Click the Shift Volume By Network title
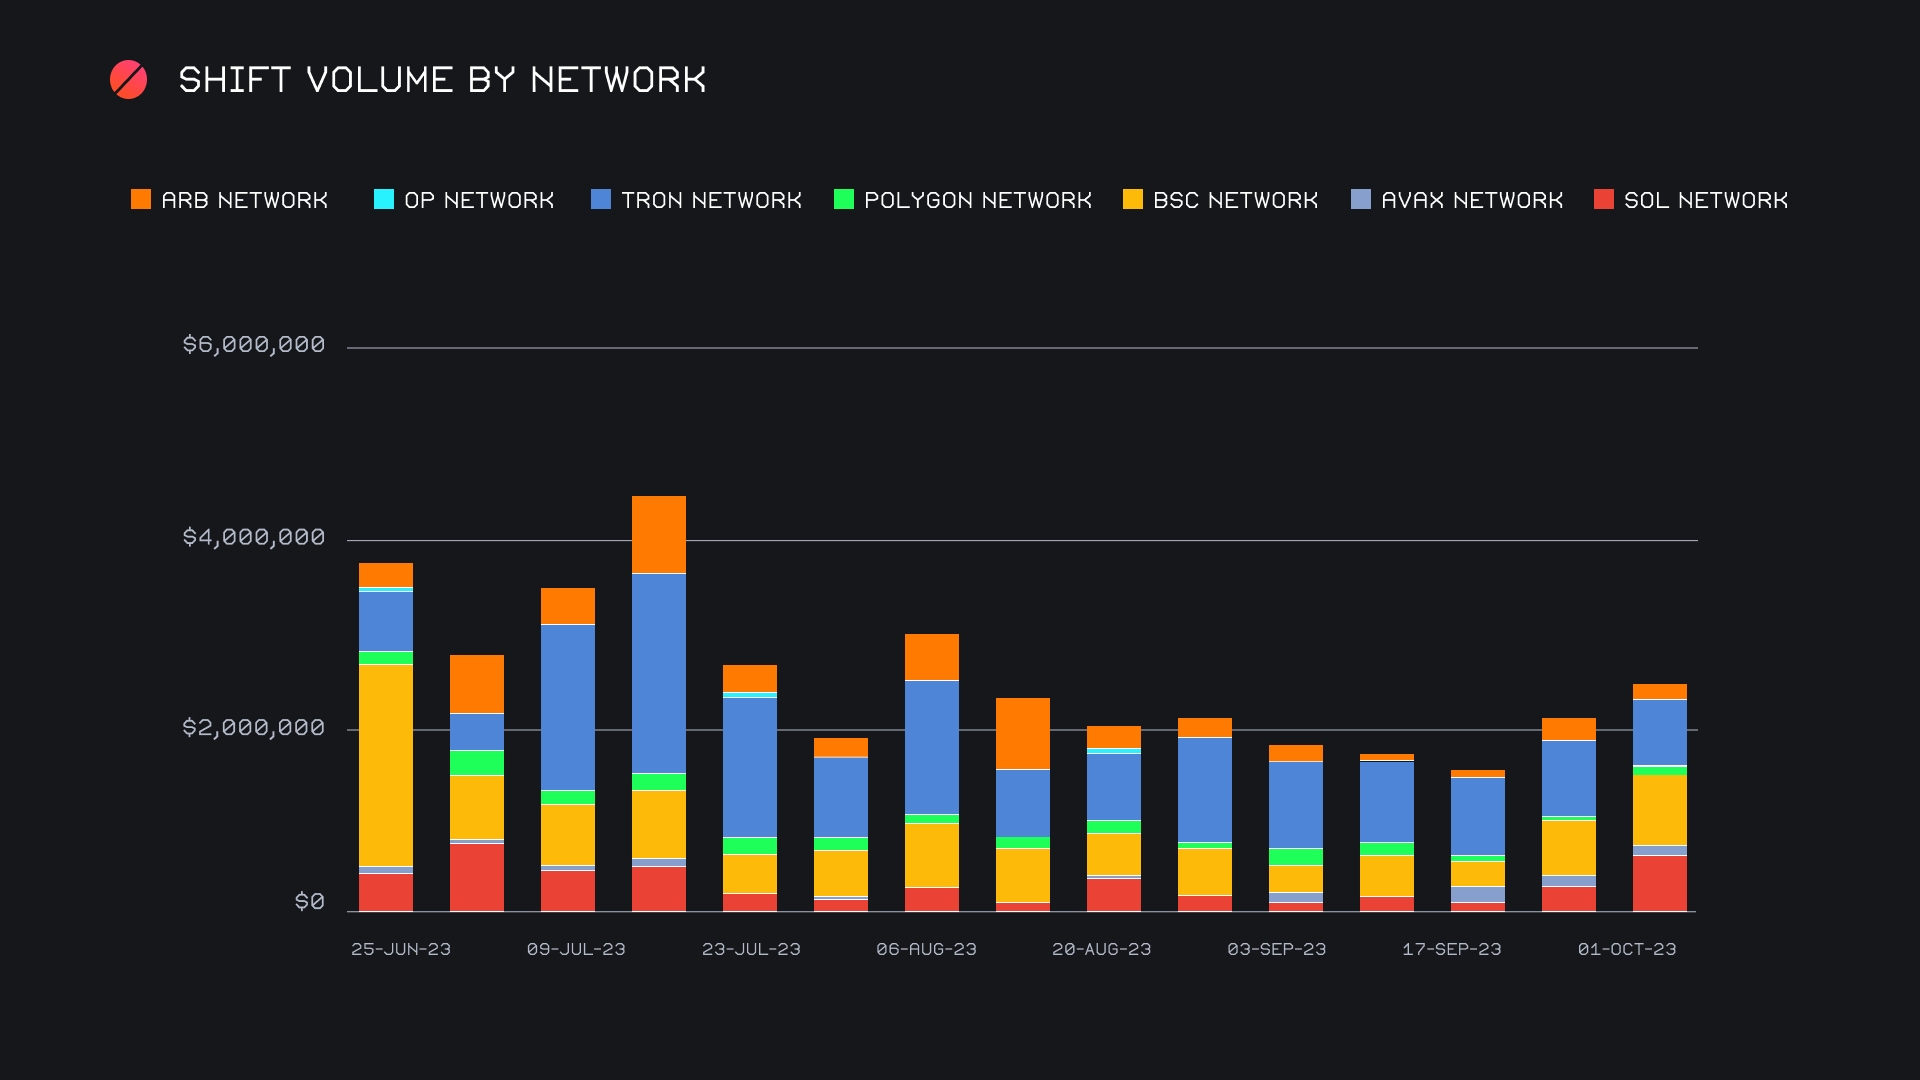The image size is (1920, 1080). 442,80
